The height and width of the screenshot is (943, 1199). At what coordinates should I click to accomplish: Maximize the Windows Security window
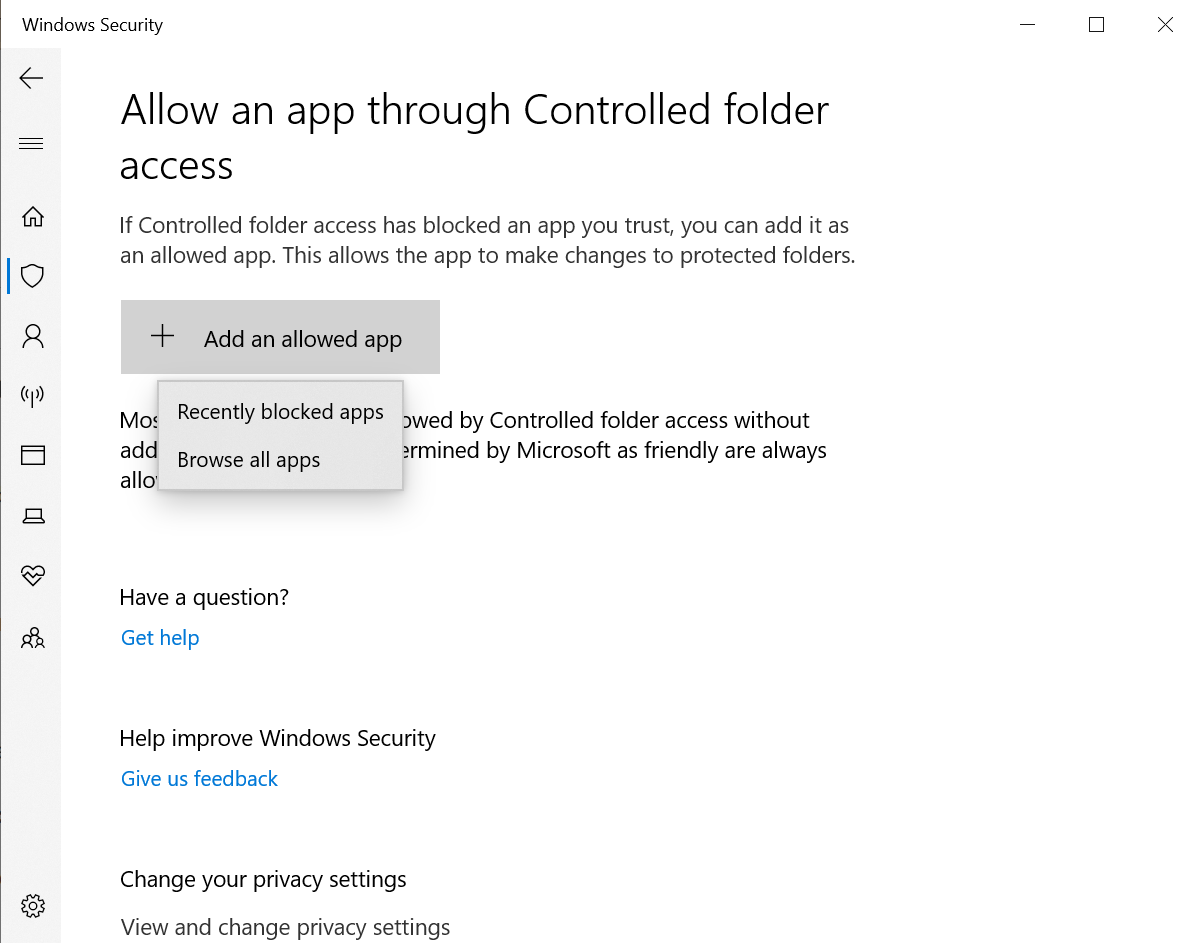(x=1096, y=25)
